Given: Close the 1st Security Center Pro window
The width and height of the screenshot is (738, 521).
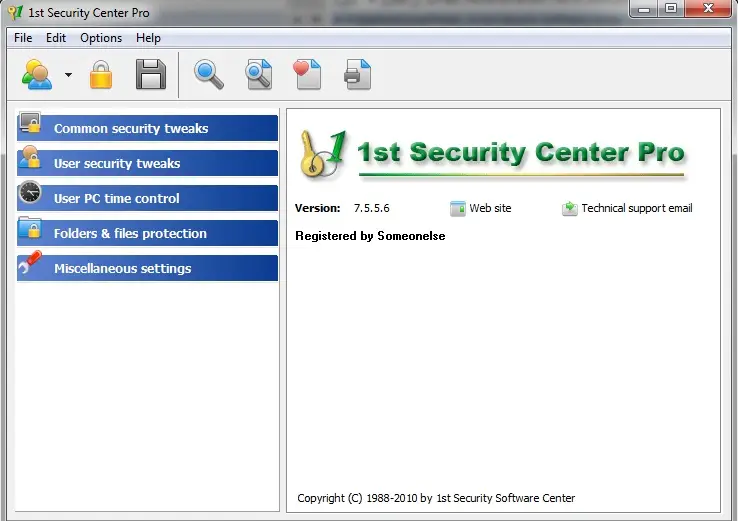Looking at the screenshot, I should tap(708, 9).
